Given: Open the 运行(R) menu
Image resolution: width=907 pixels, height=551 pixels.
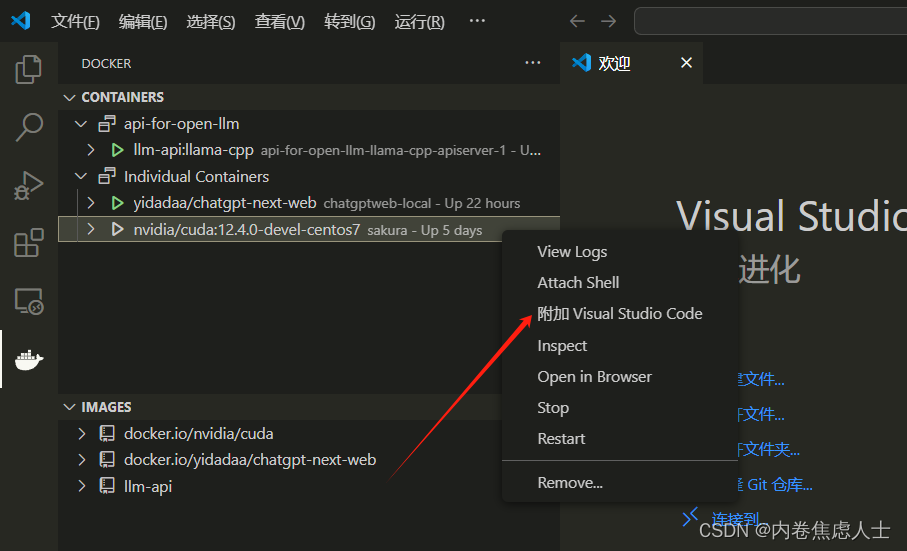Looking at the screenshot, I should (419, 22).
